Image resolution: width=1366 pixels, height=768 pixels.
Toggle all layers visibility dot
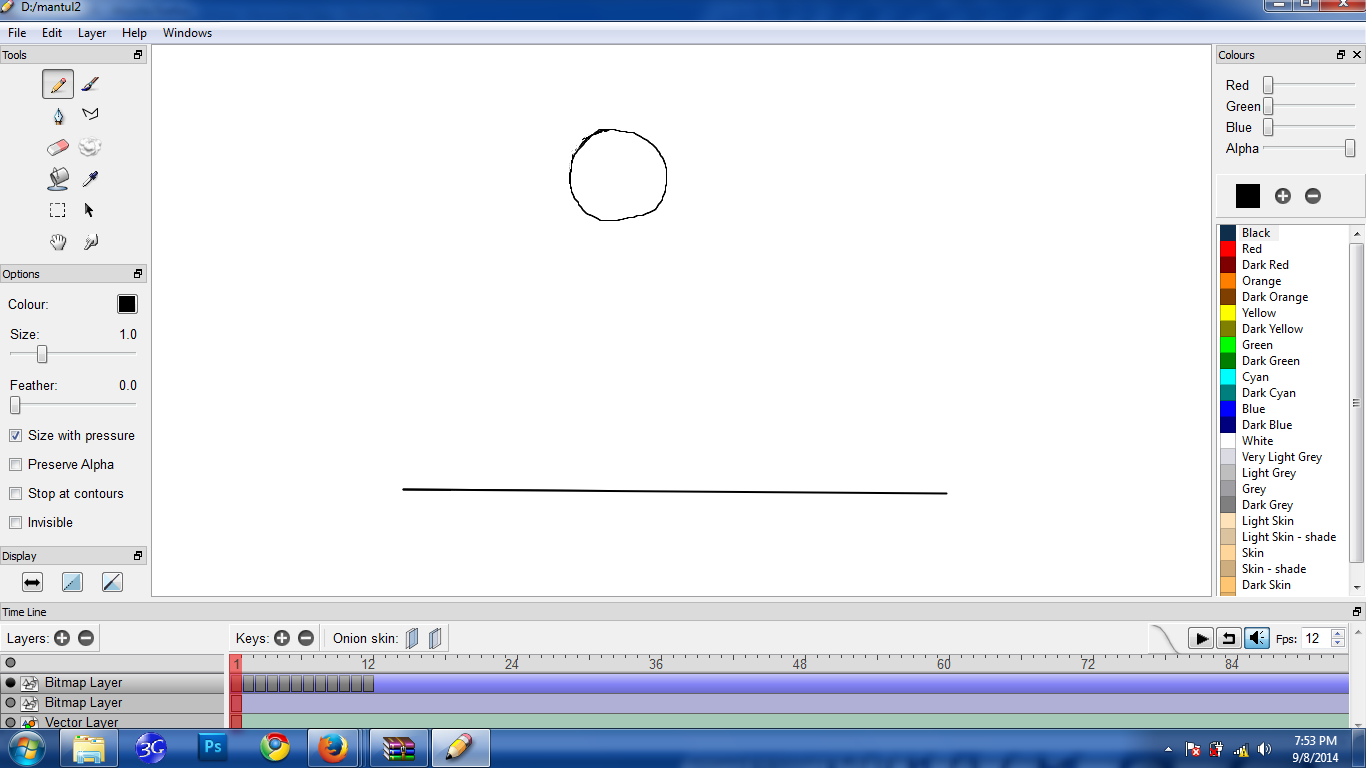tap(11, 662)
